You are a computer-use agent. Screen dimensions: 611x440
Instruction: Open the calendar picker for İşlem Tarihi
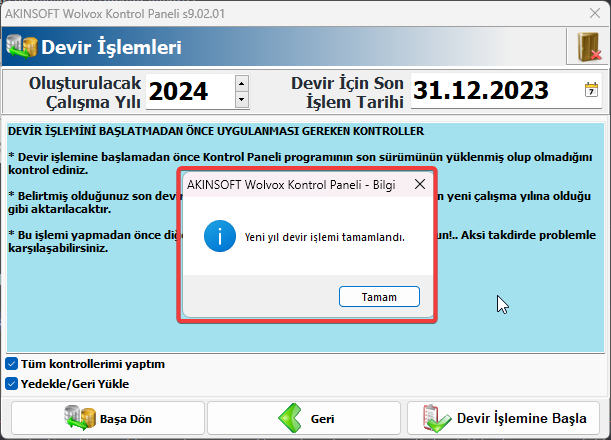(591, 90)
